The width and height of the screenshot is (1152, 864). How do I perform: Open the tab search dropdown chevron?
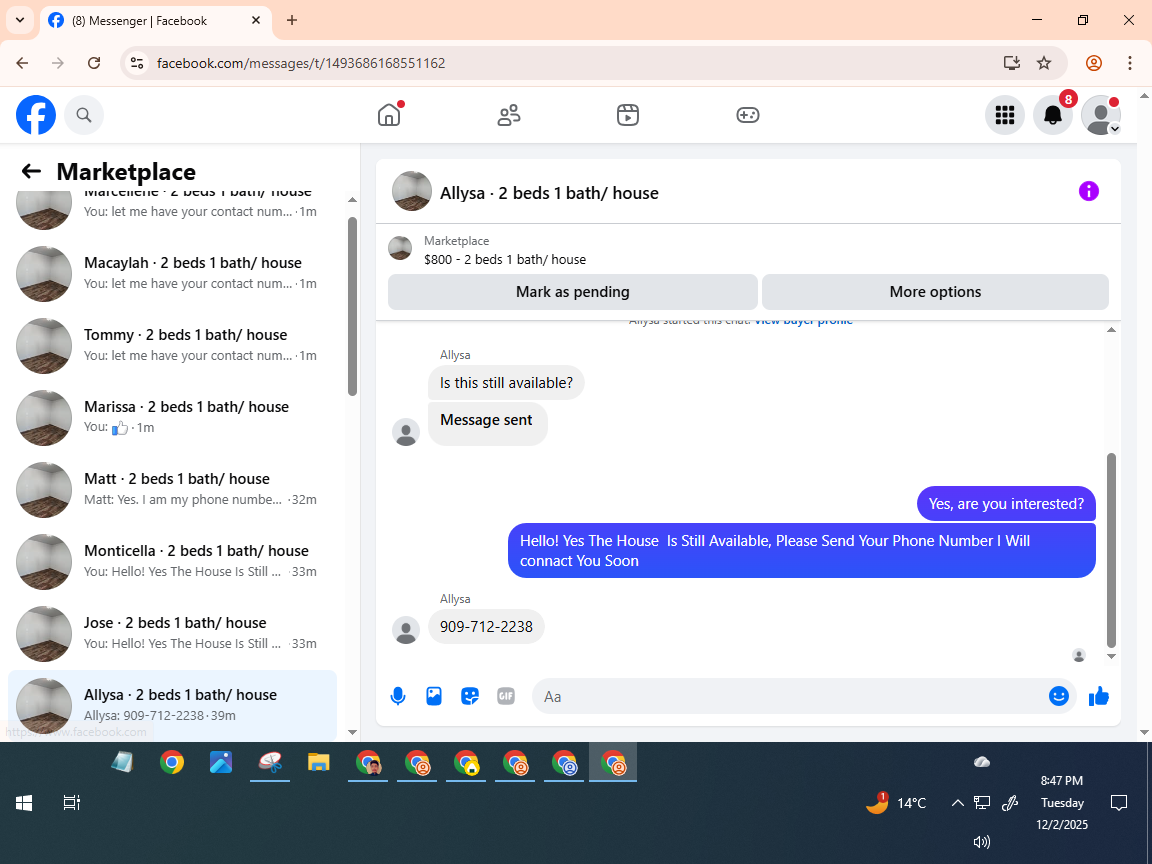20,20
